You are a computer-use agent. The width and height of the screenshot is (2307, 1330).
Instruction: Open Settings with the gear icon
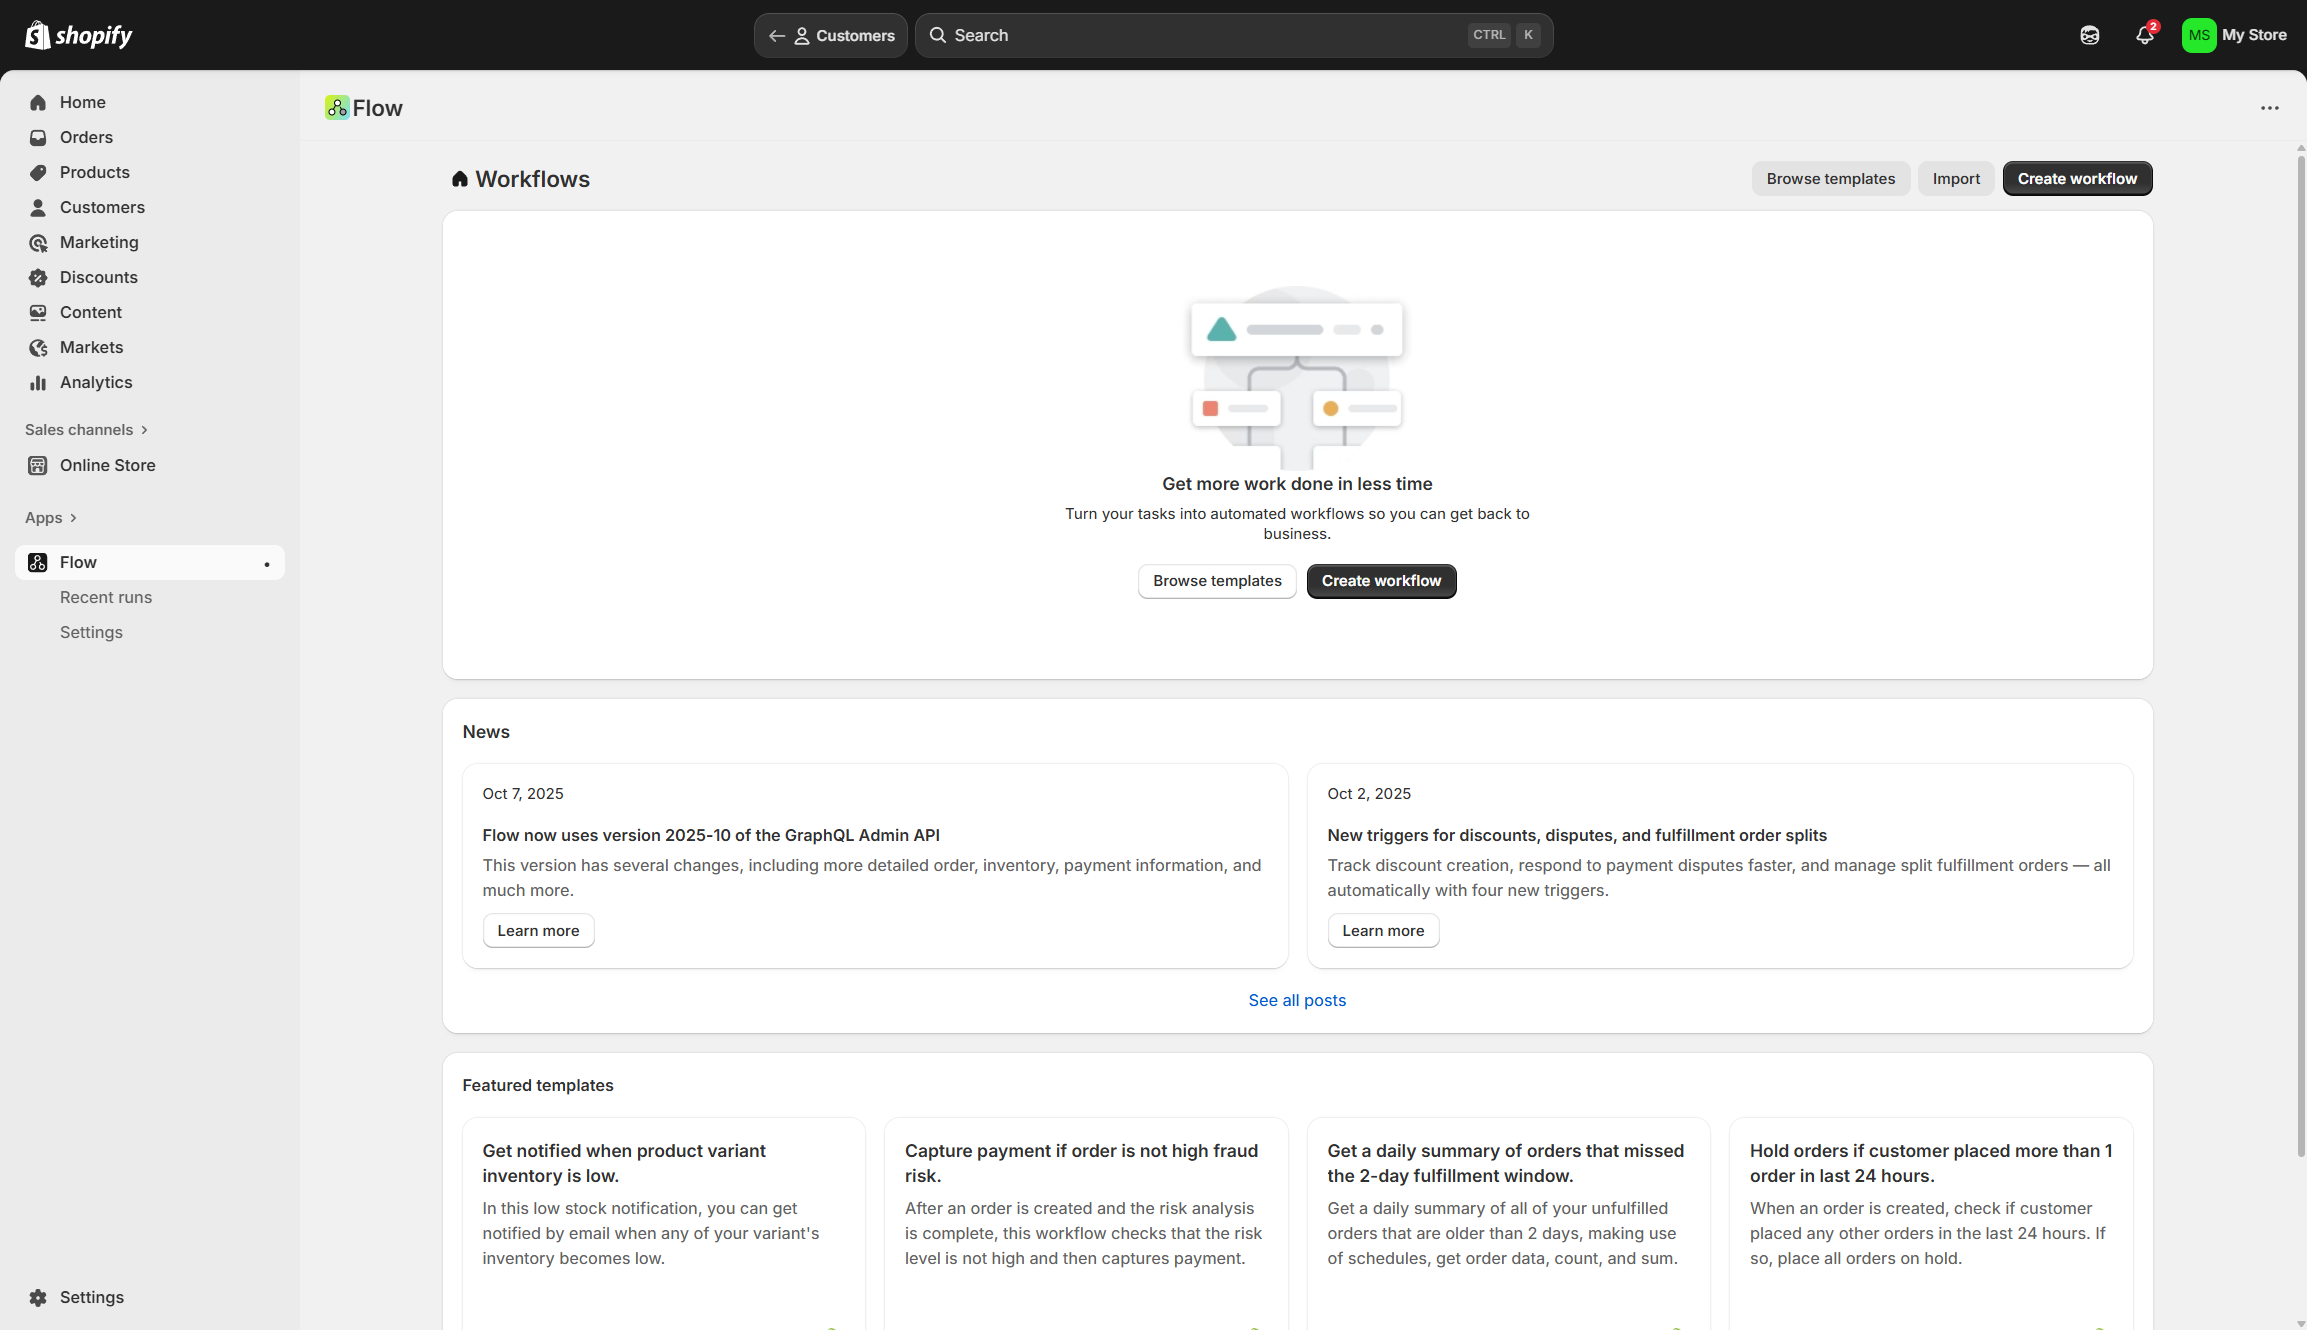pos(90,1297)
